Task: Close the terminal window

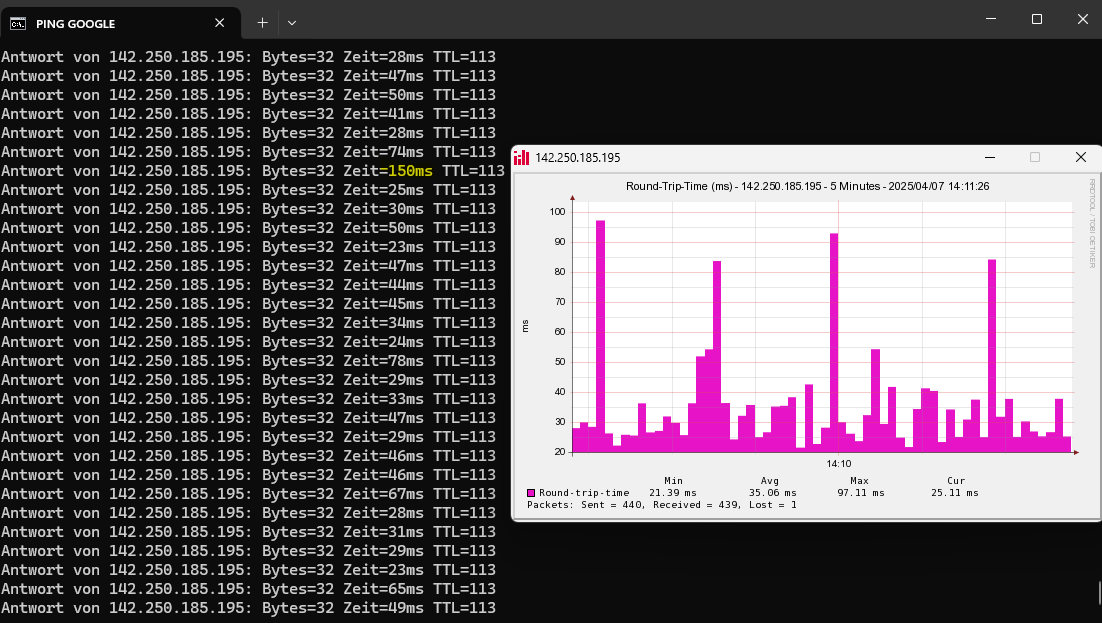Action: click(1082, 19)
